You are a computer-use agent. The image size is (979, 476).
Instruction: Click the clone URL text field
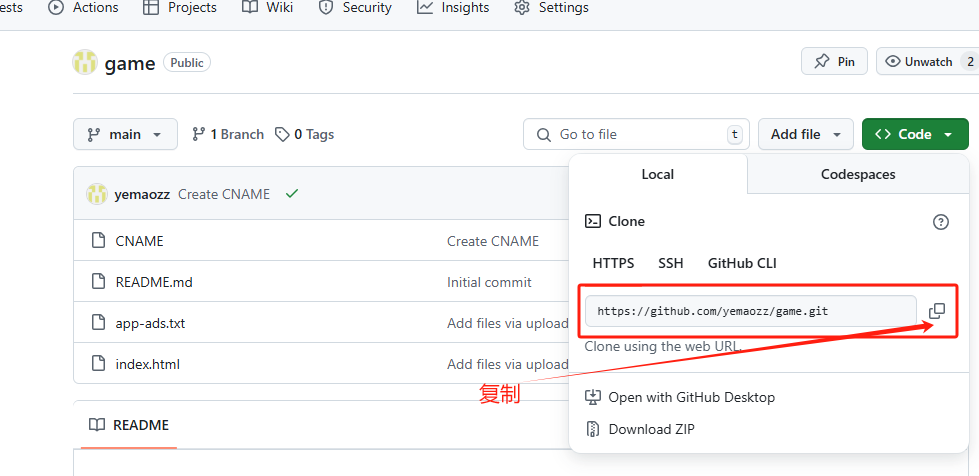click(750, 310)
